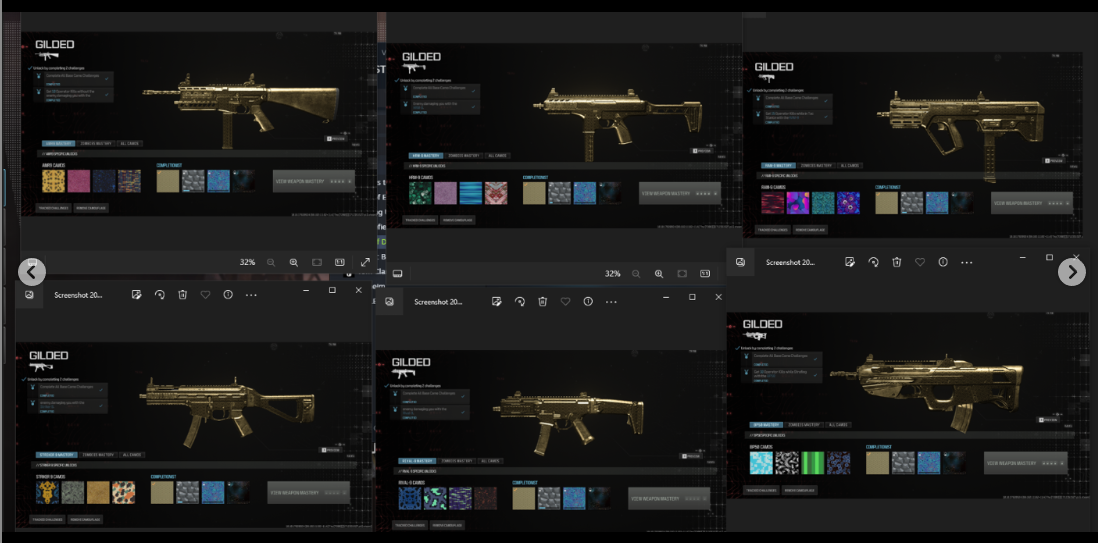Show file info for the BP50 screenshot

point(943,262)
